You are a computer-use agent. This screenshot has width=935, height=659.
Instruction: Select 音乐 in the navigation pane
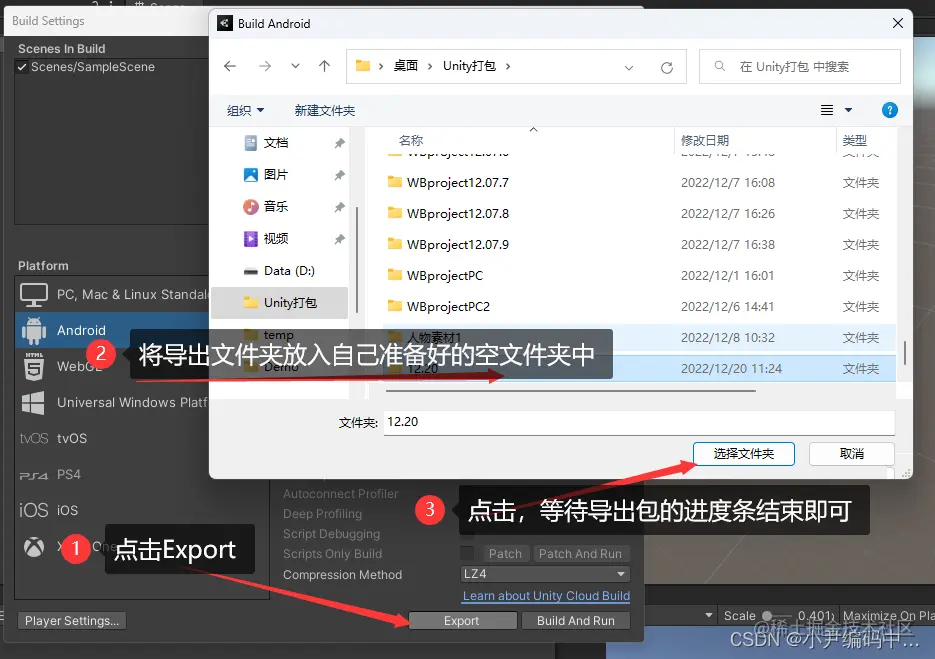275,206
